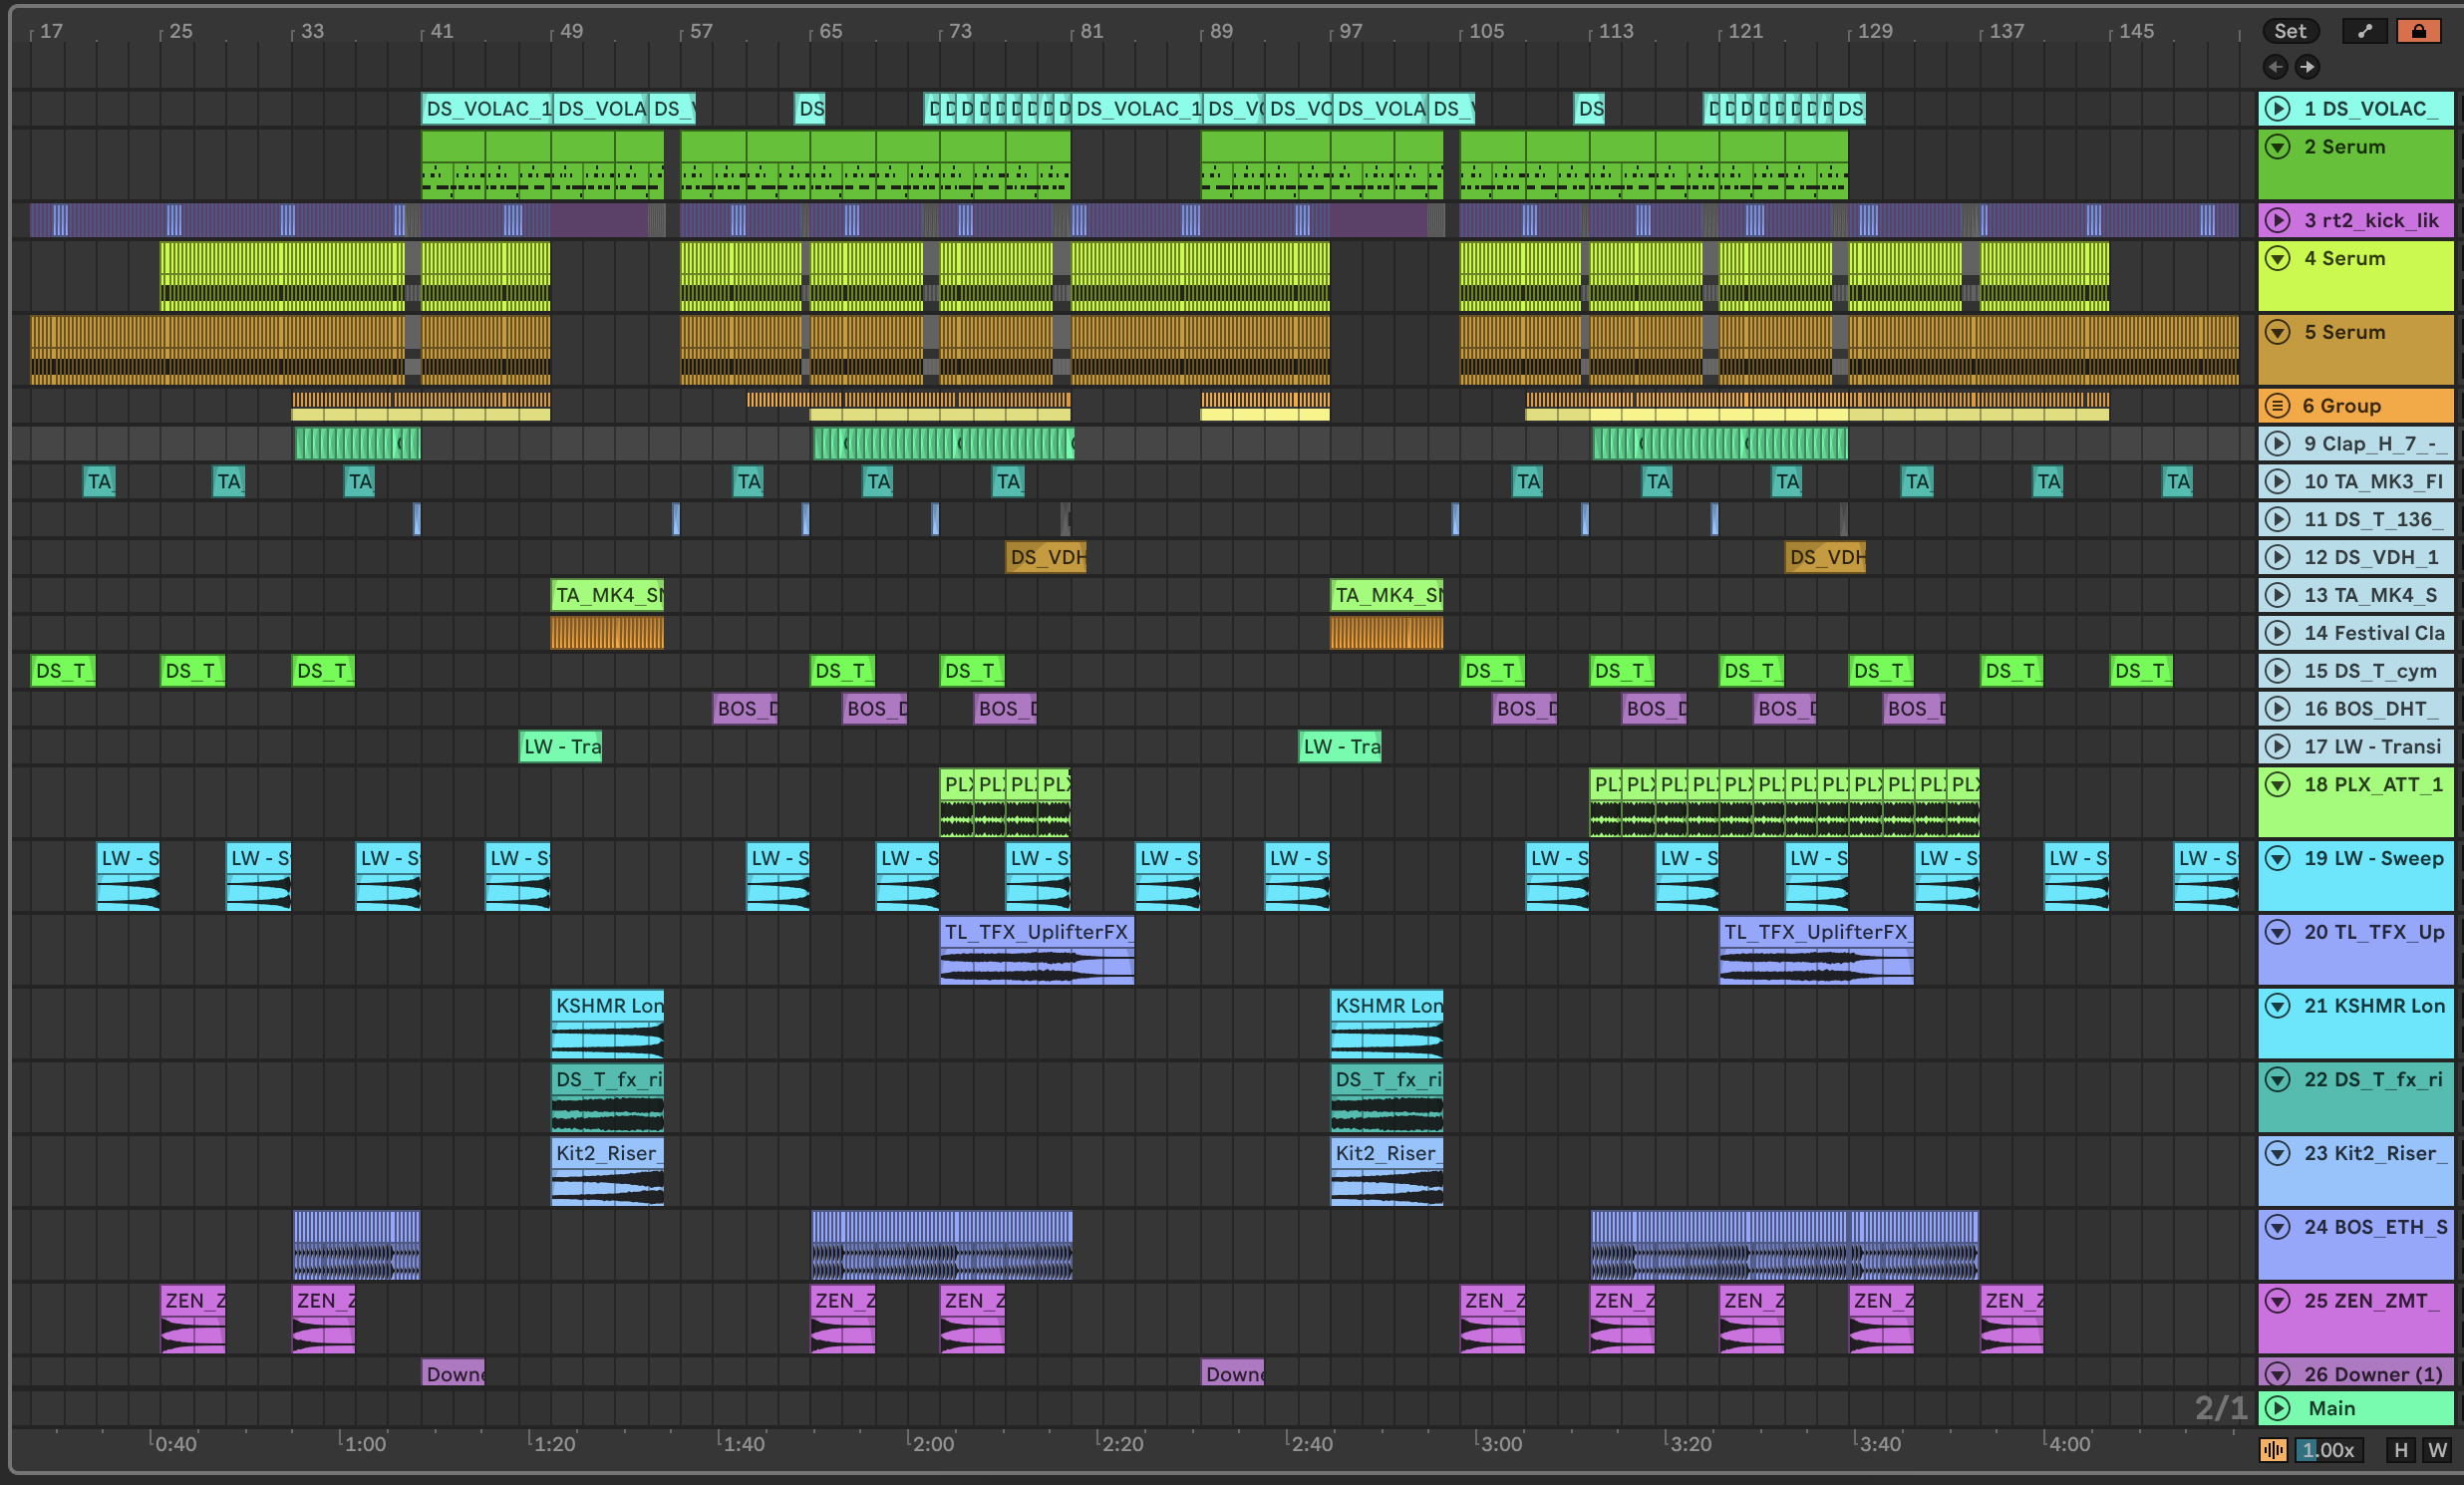Fold the 21 KSHMR Lon track
Image resolution: width=2464 pixels, height=1485 pixels.
[2278, 1006]
